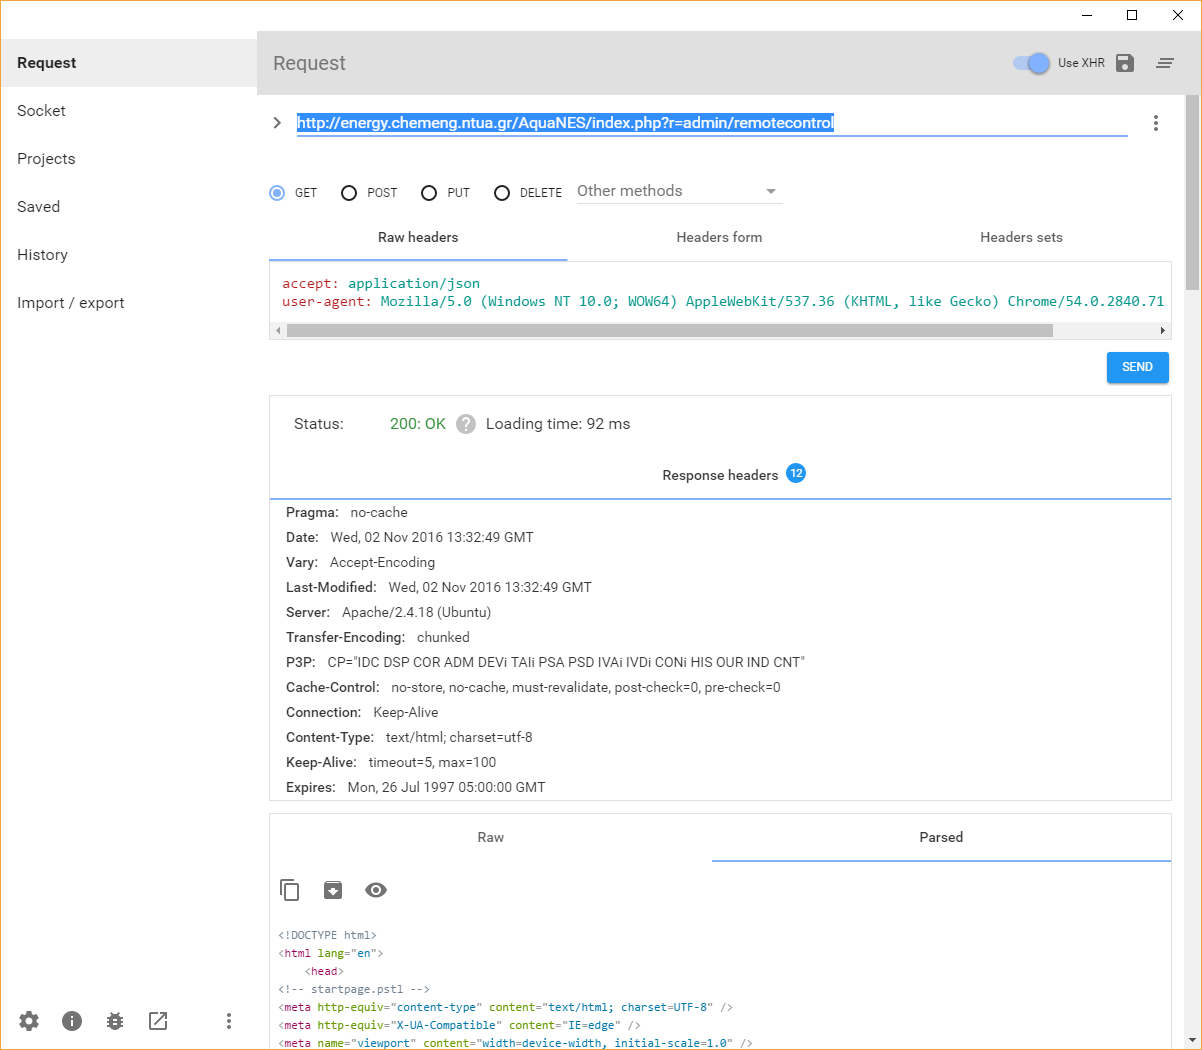Image resolution: width=1202 pixels, height=1050 pixels.
Task: Click the '200: OK' status text
Action: pyautogui.click(x=418, y=424)
